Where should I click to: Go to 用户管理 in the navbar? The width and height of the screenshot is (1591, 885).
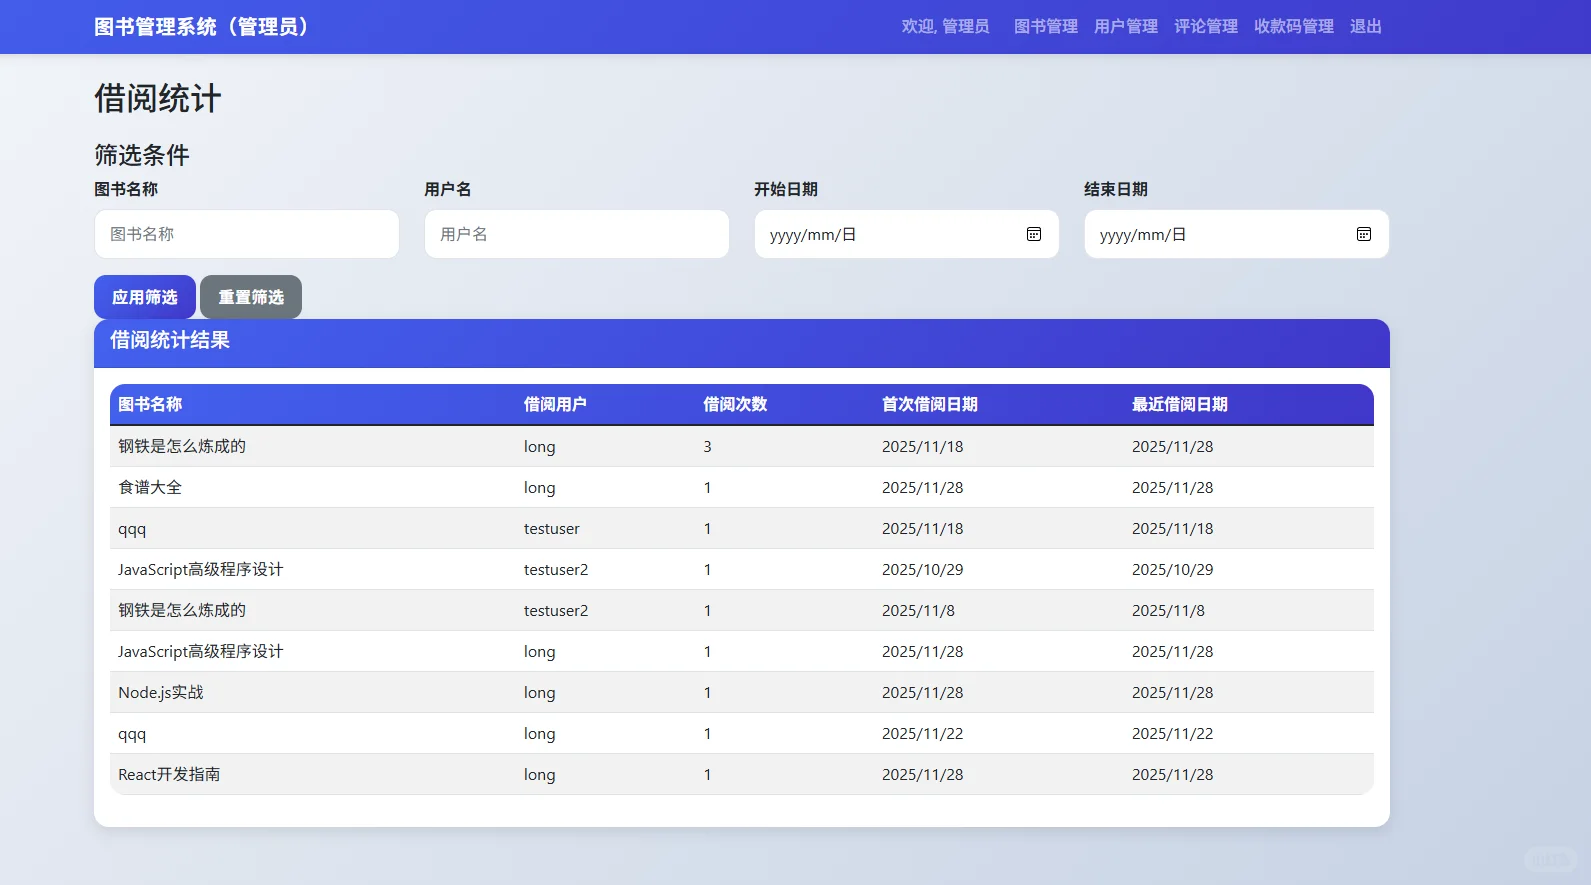point(1126,26)
